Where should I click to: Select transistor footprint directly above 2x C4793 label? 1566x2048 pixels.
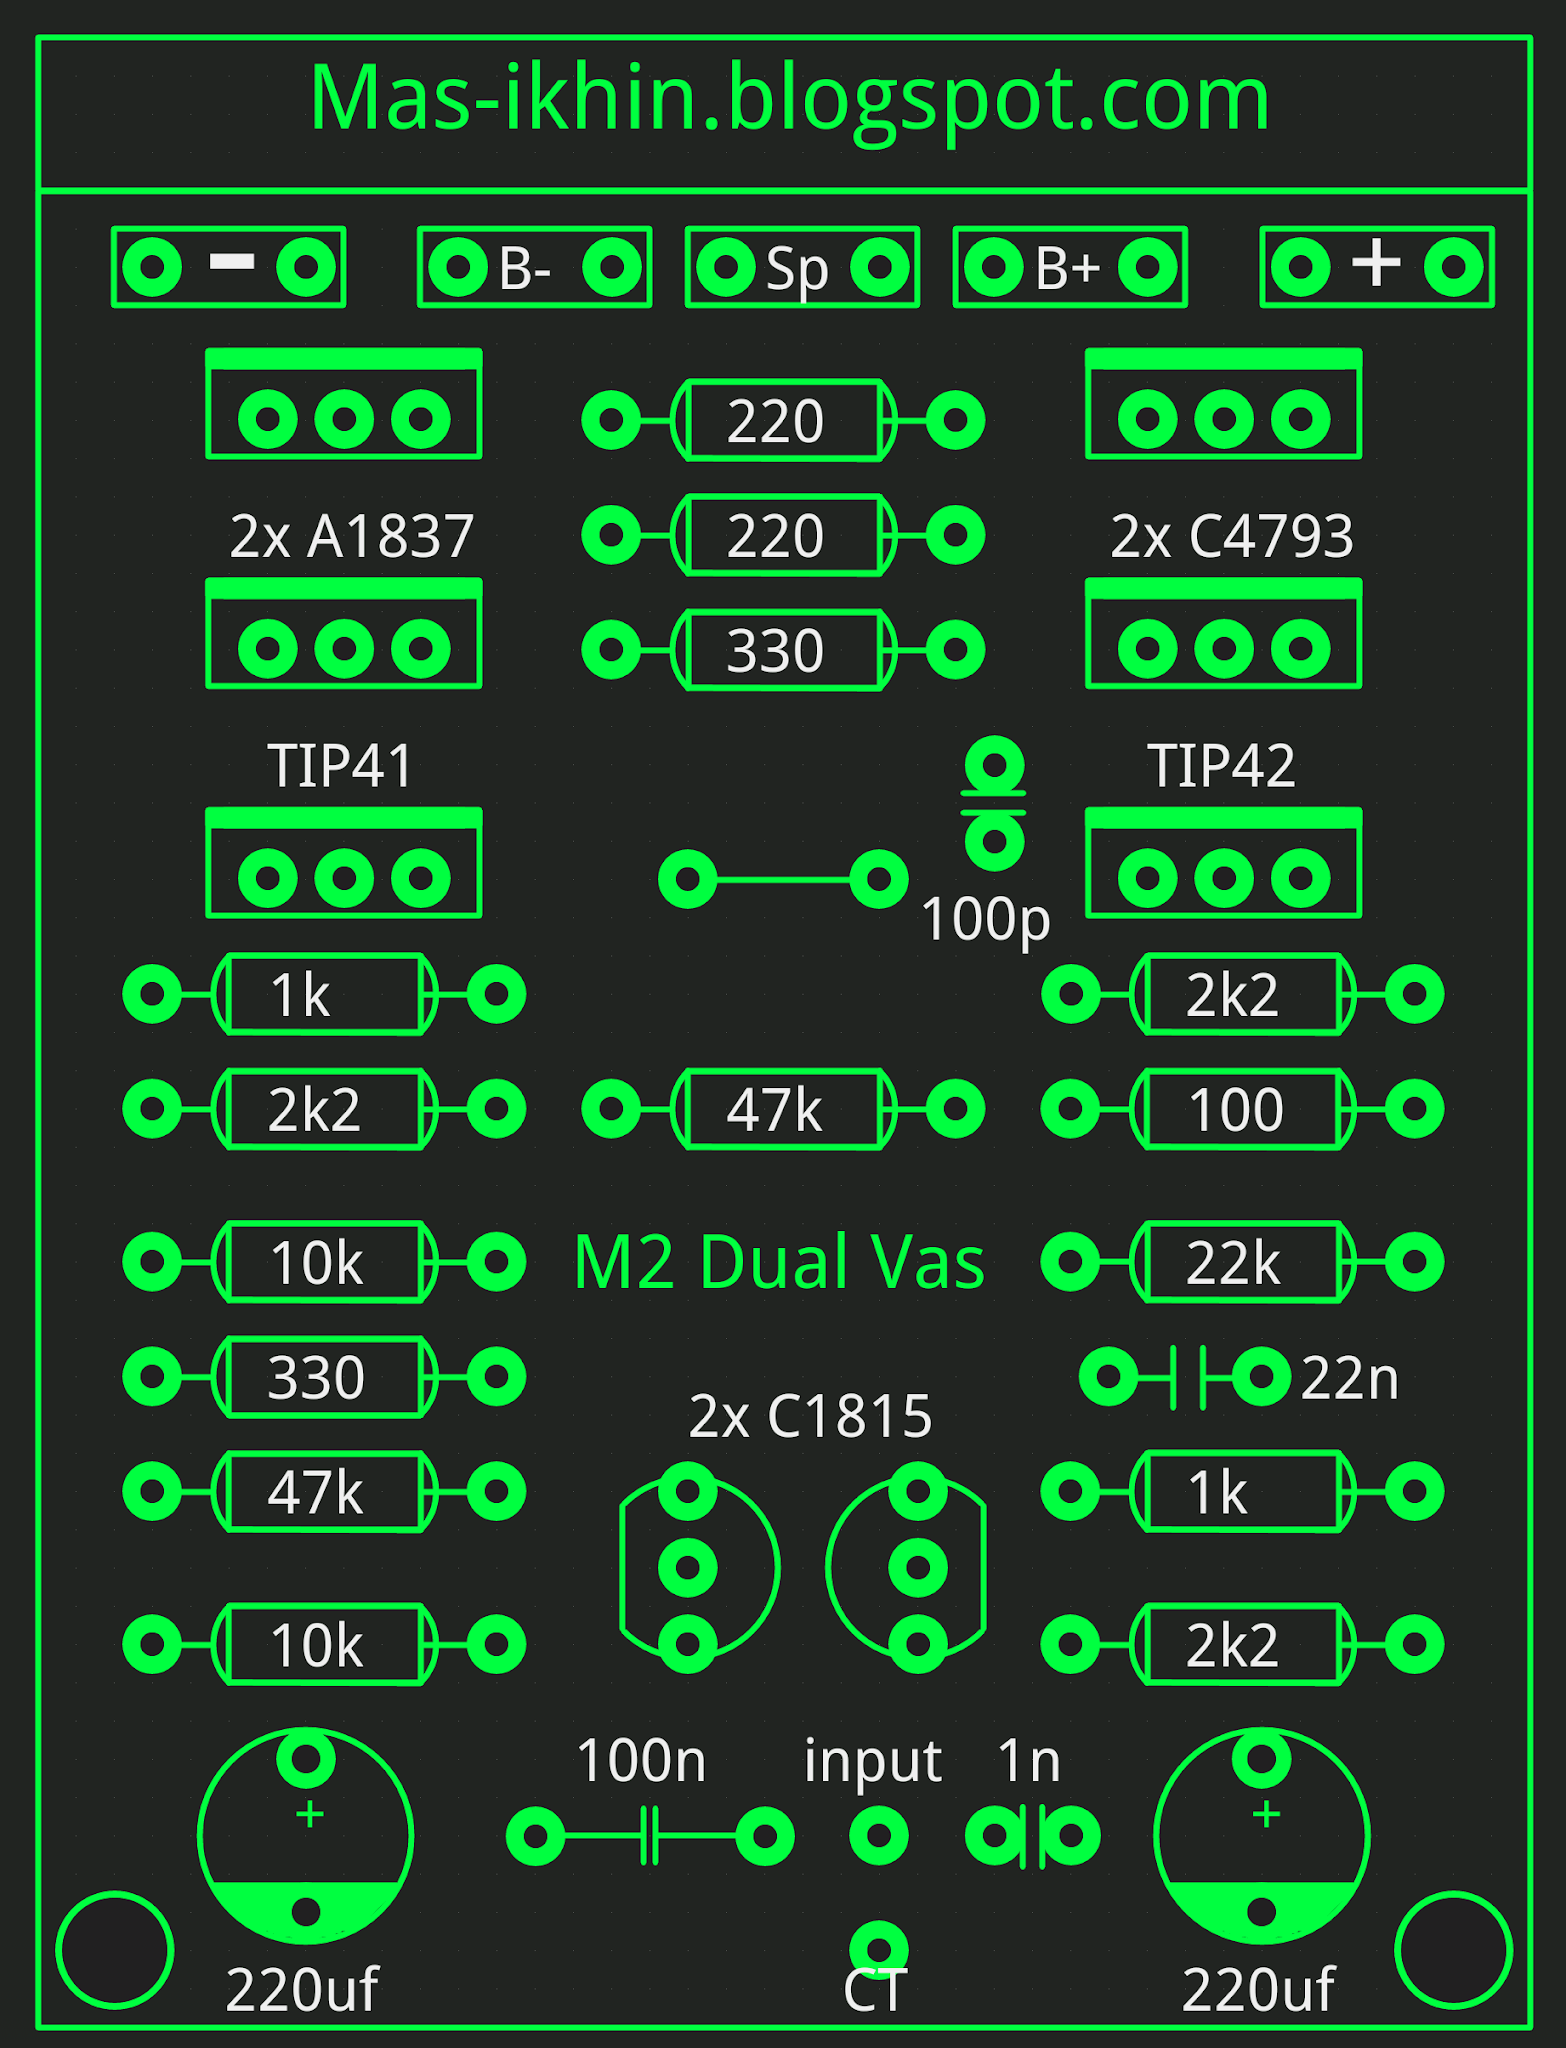point(1224,404)
